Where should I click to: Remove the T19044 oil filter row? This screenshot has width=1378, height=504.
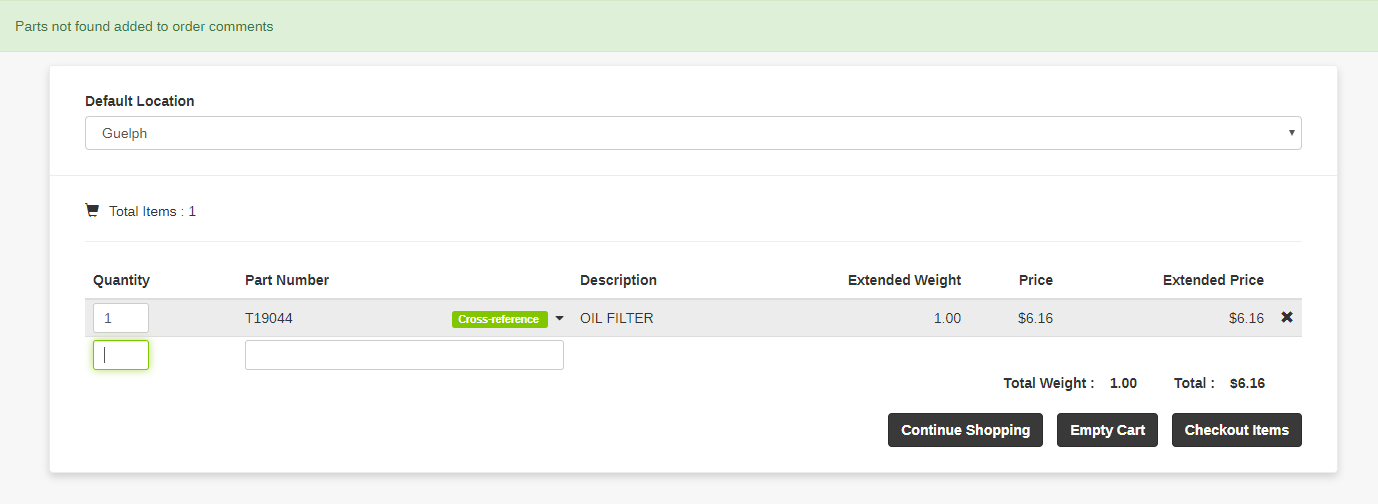tap(1287, 317)
